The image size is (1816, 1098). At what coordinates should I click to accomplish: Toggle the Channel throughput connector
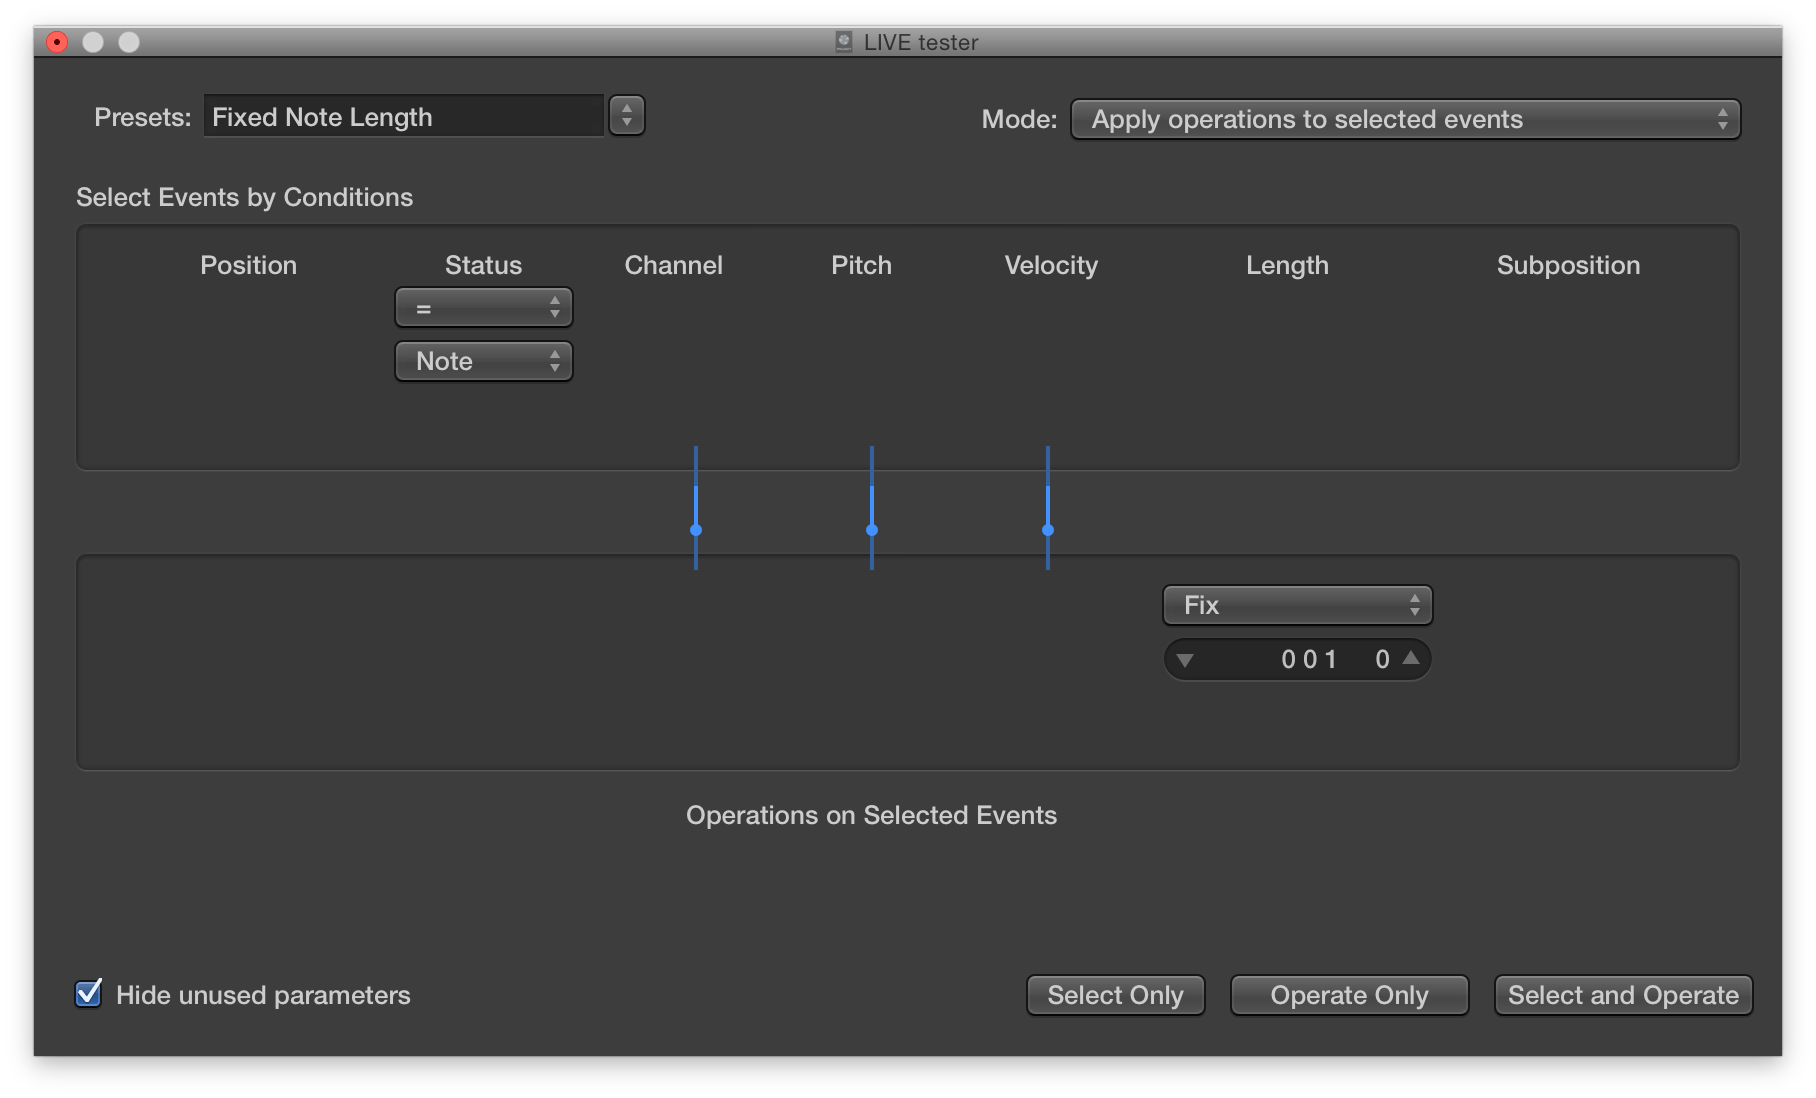[696, 531]
